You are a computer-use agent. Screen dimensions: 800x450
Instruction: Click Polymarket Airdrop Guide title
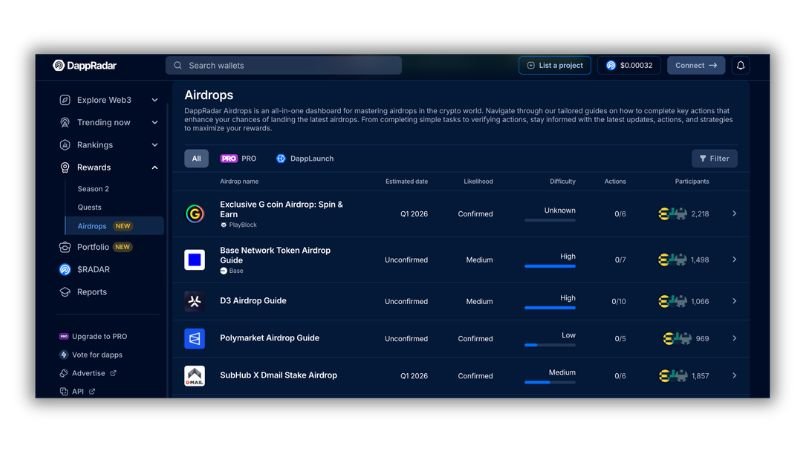click(269, 338)
